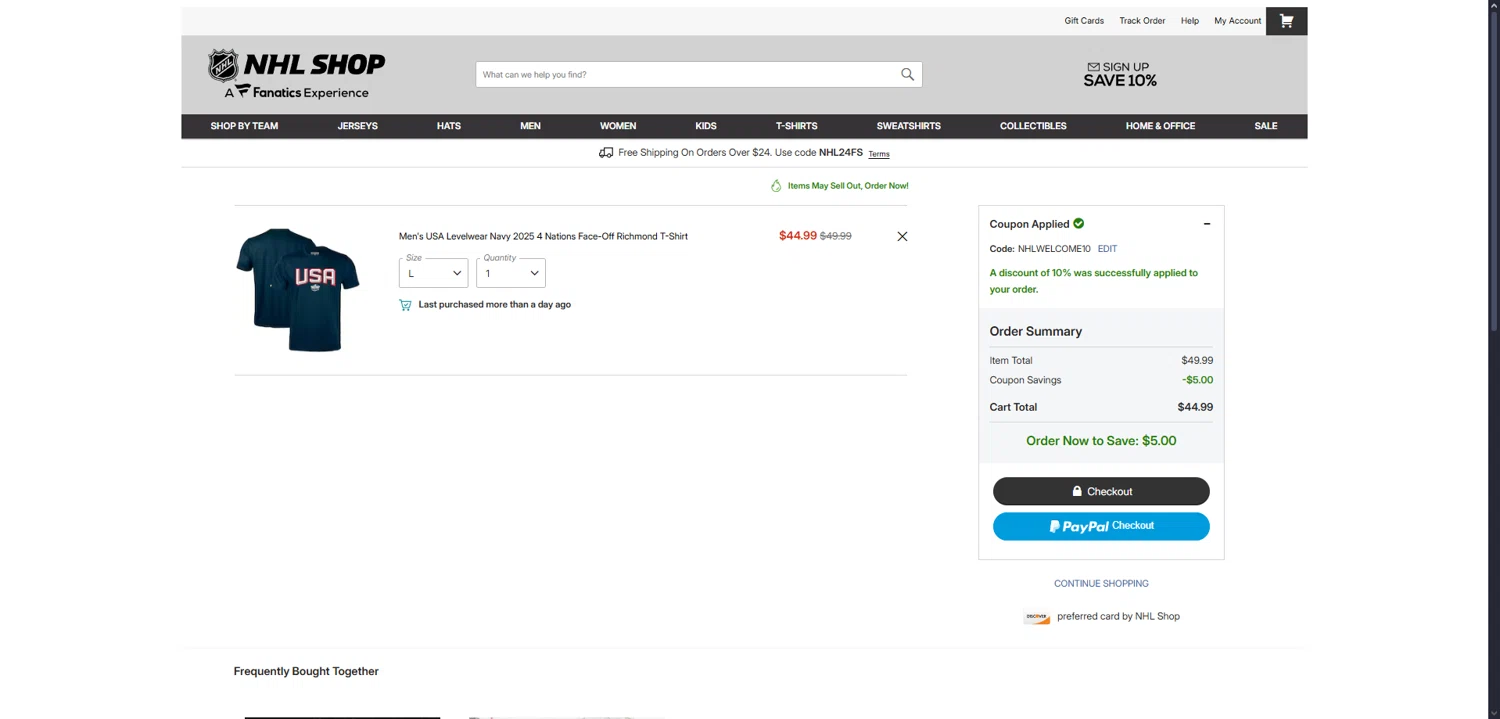Open the Hats menu
The height and width of the screenshot is (719, 1500).
click(449, 126)
